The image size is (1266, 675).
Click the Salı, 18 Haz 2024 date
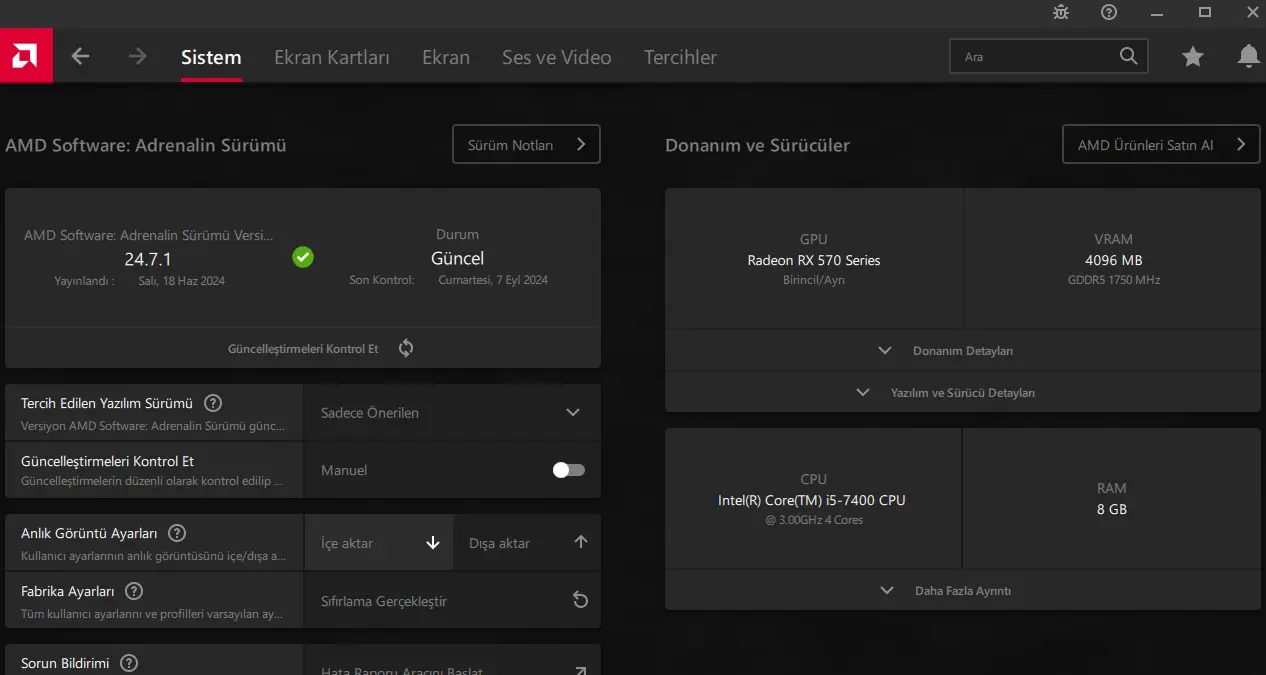(x=181, y=281)
